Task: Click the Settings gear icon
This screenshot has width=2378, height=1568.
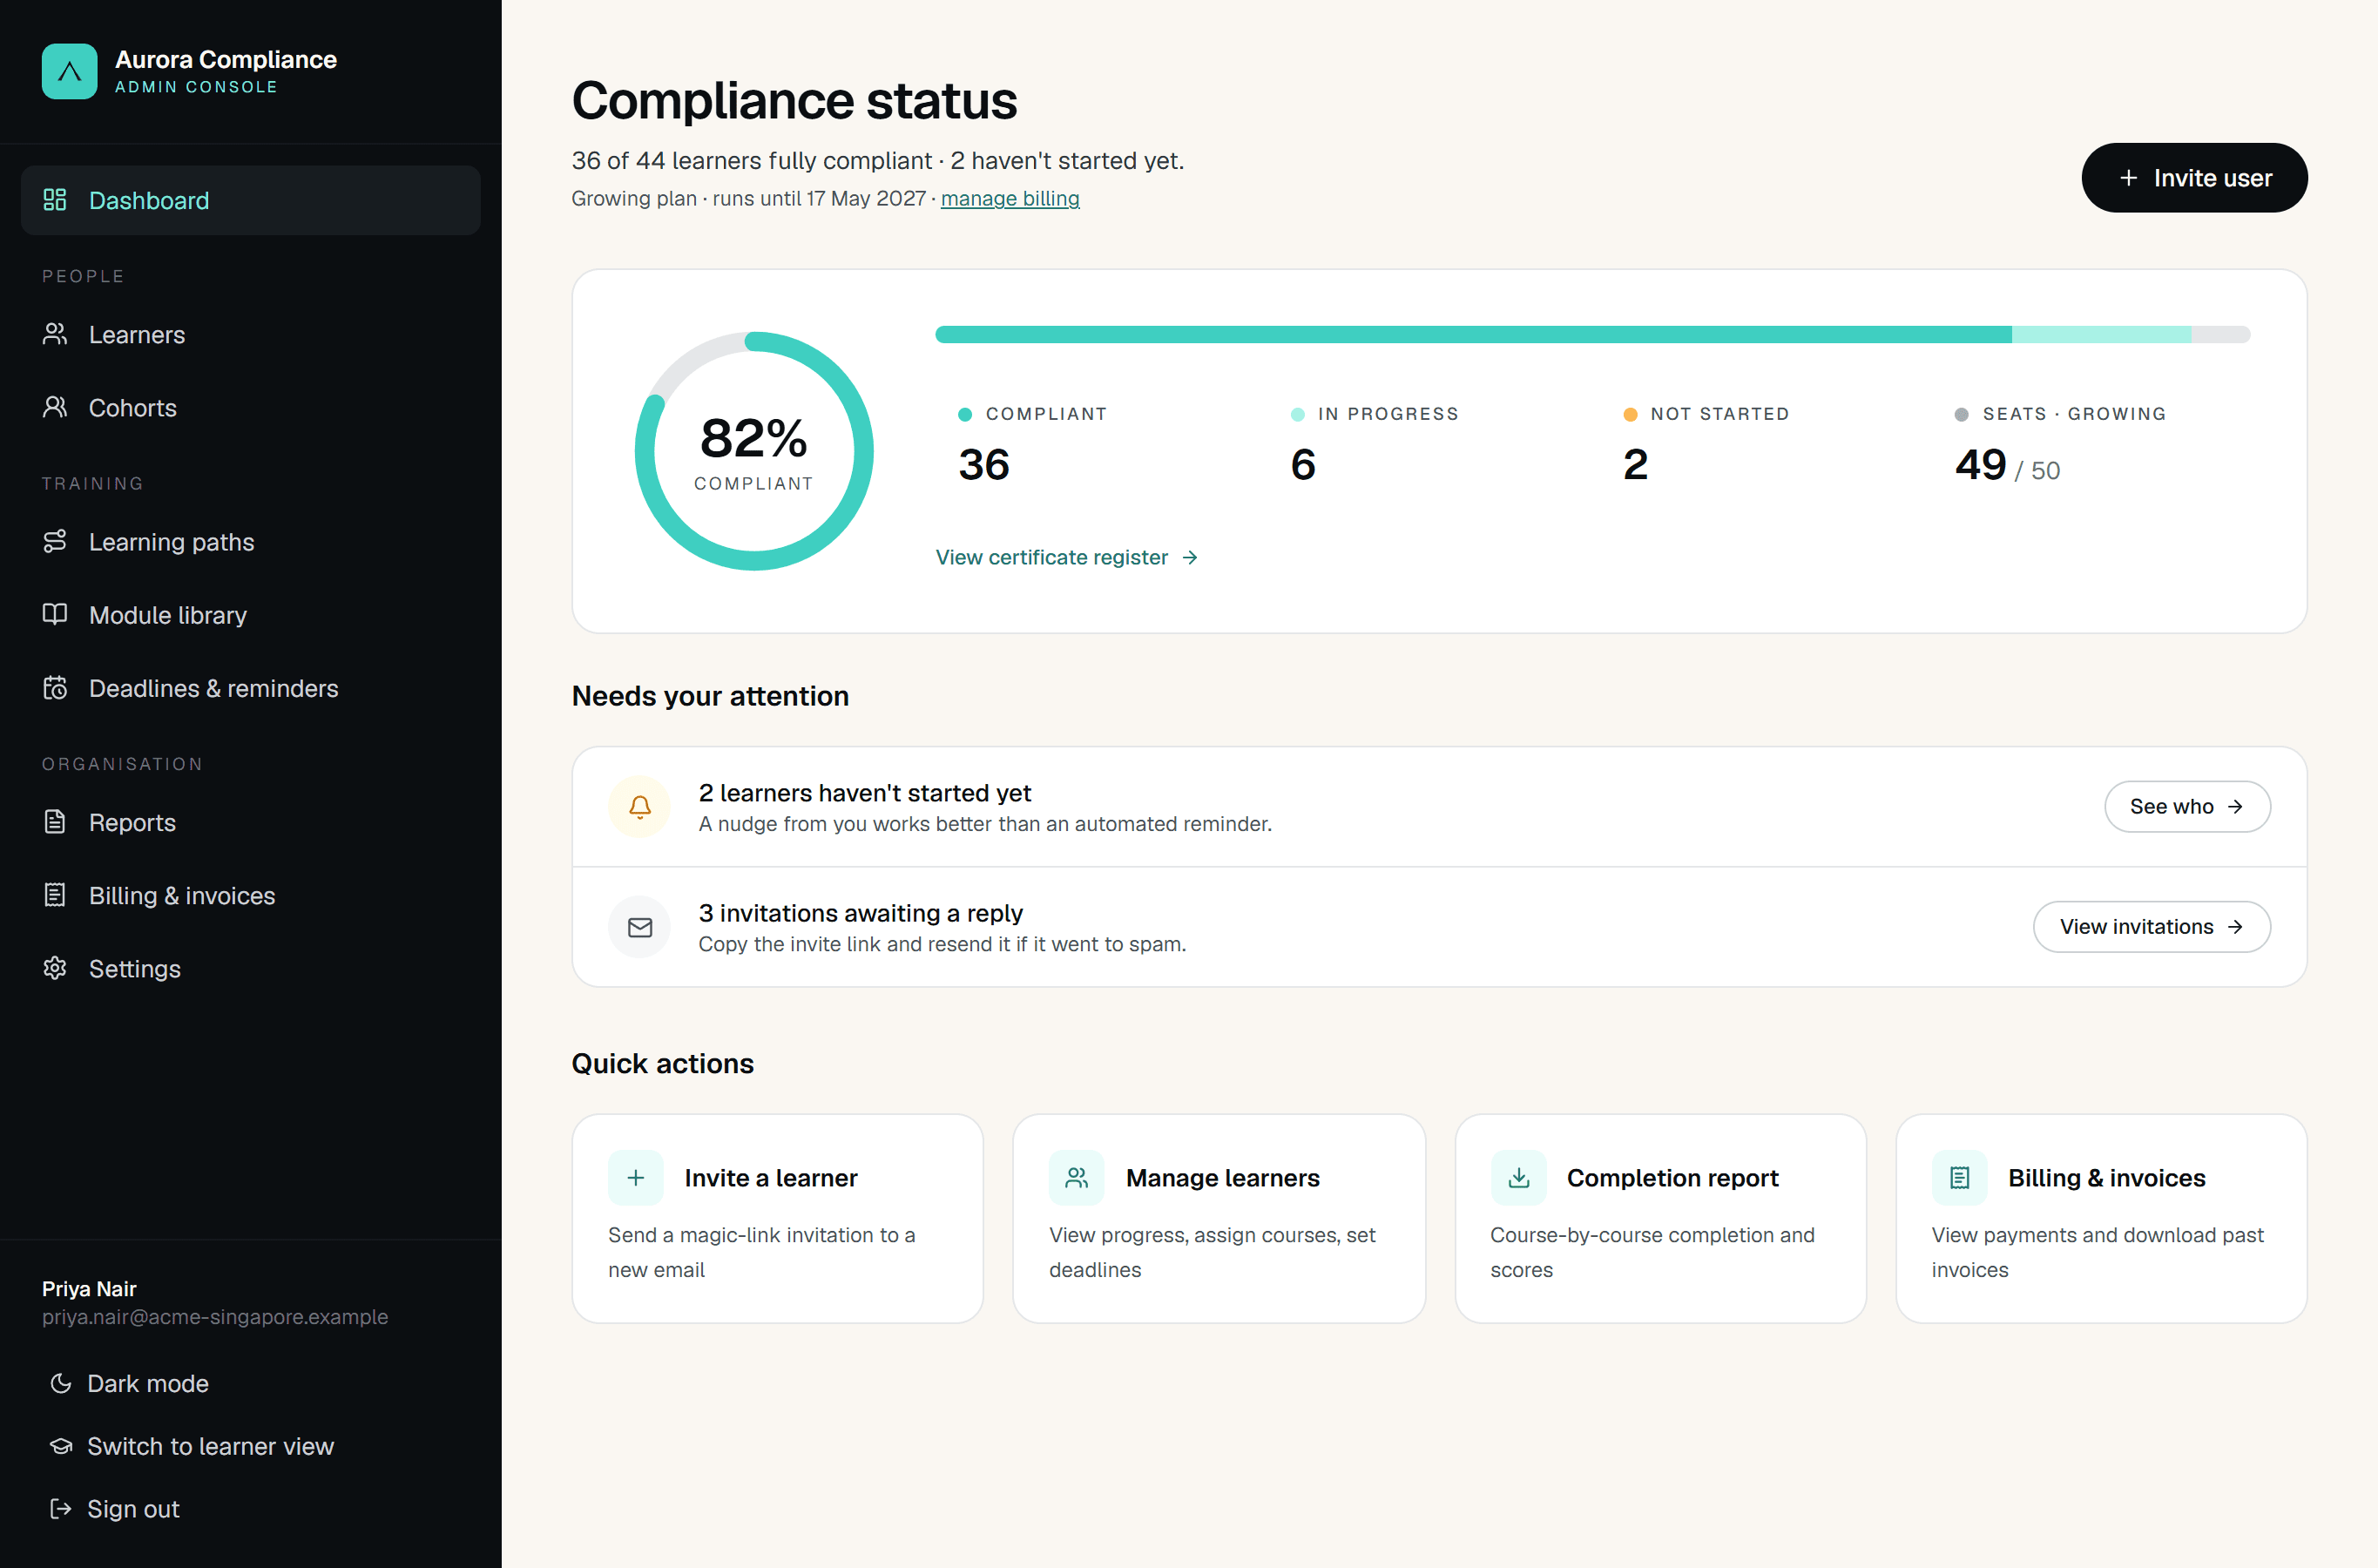Action: point(55,968)
